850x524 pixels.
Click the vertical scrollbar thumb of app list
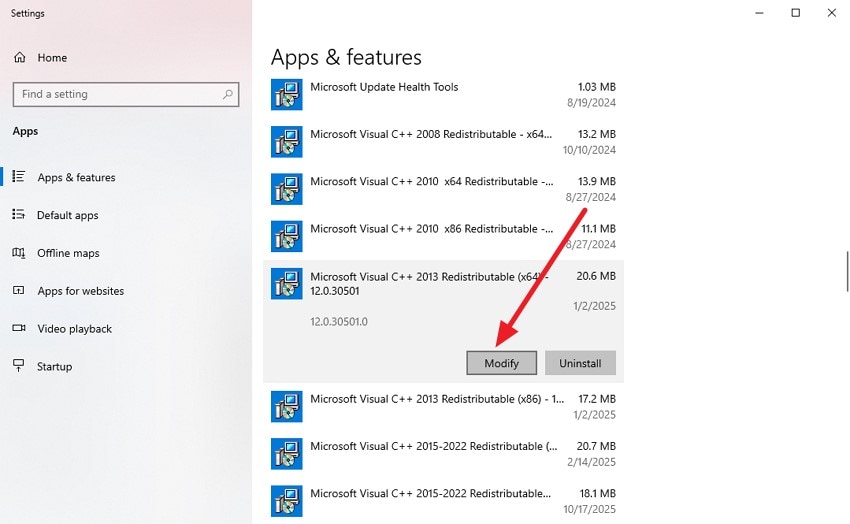(847, 271)
